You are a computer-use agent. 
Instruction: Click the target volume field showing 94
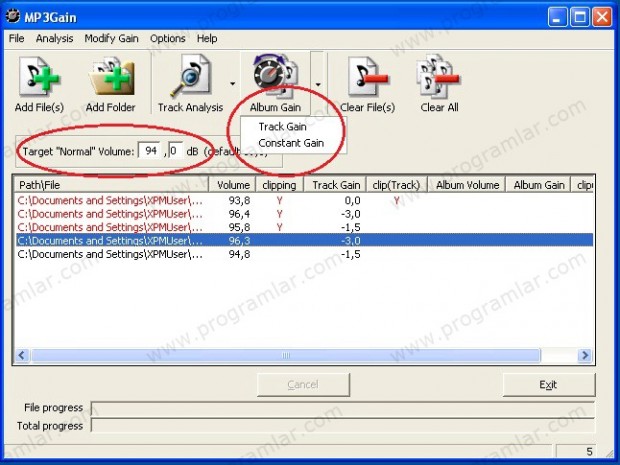(150, 151)
